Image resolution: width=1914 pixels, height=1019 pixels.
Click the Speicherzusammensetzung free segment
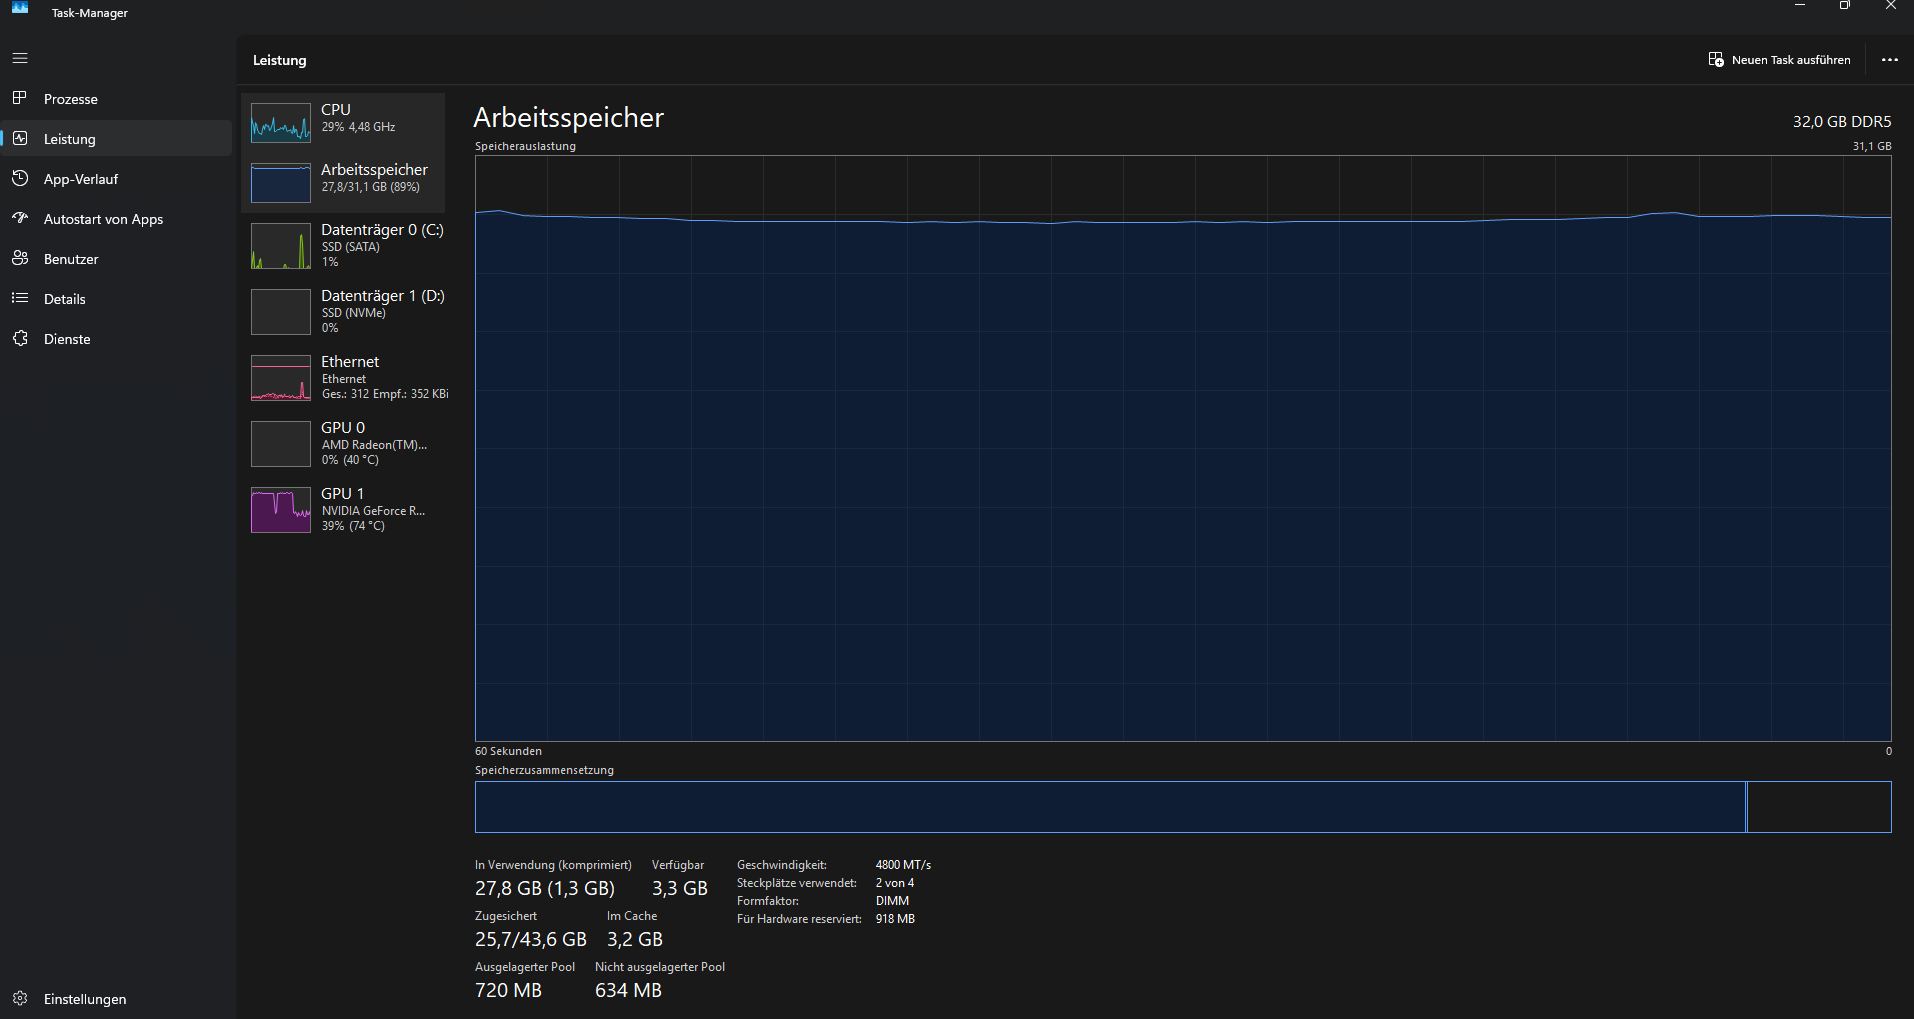coord(1819,807)
